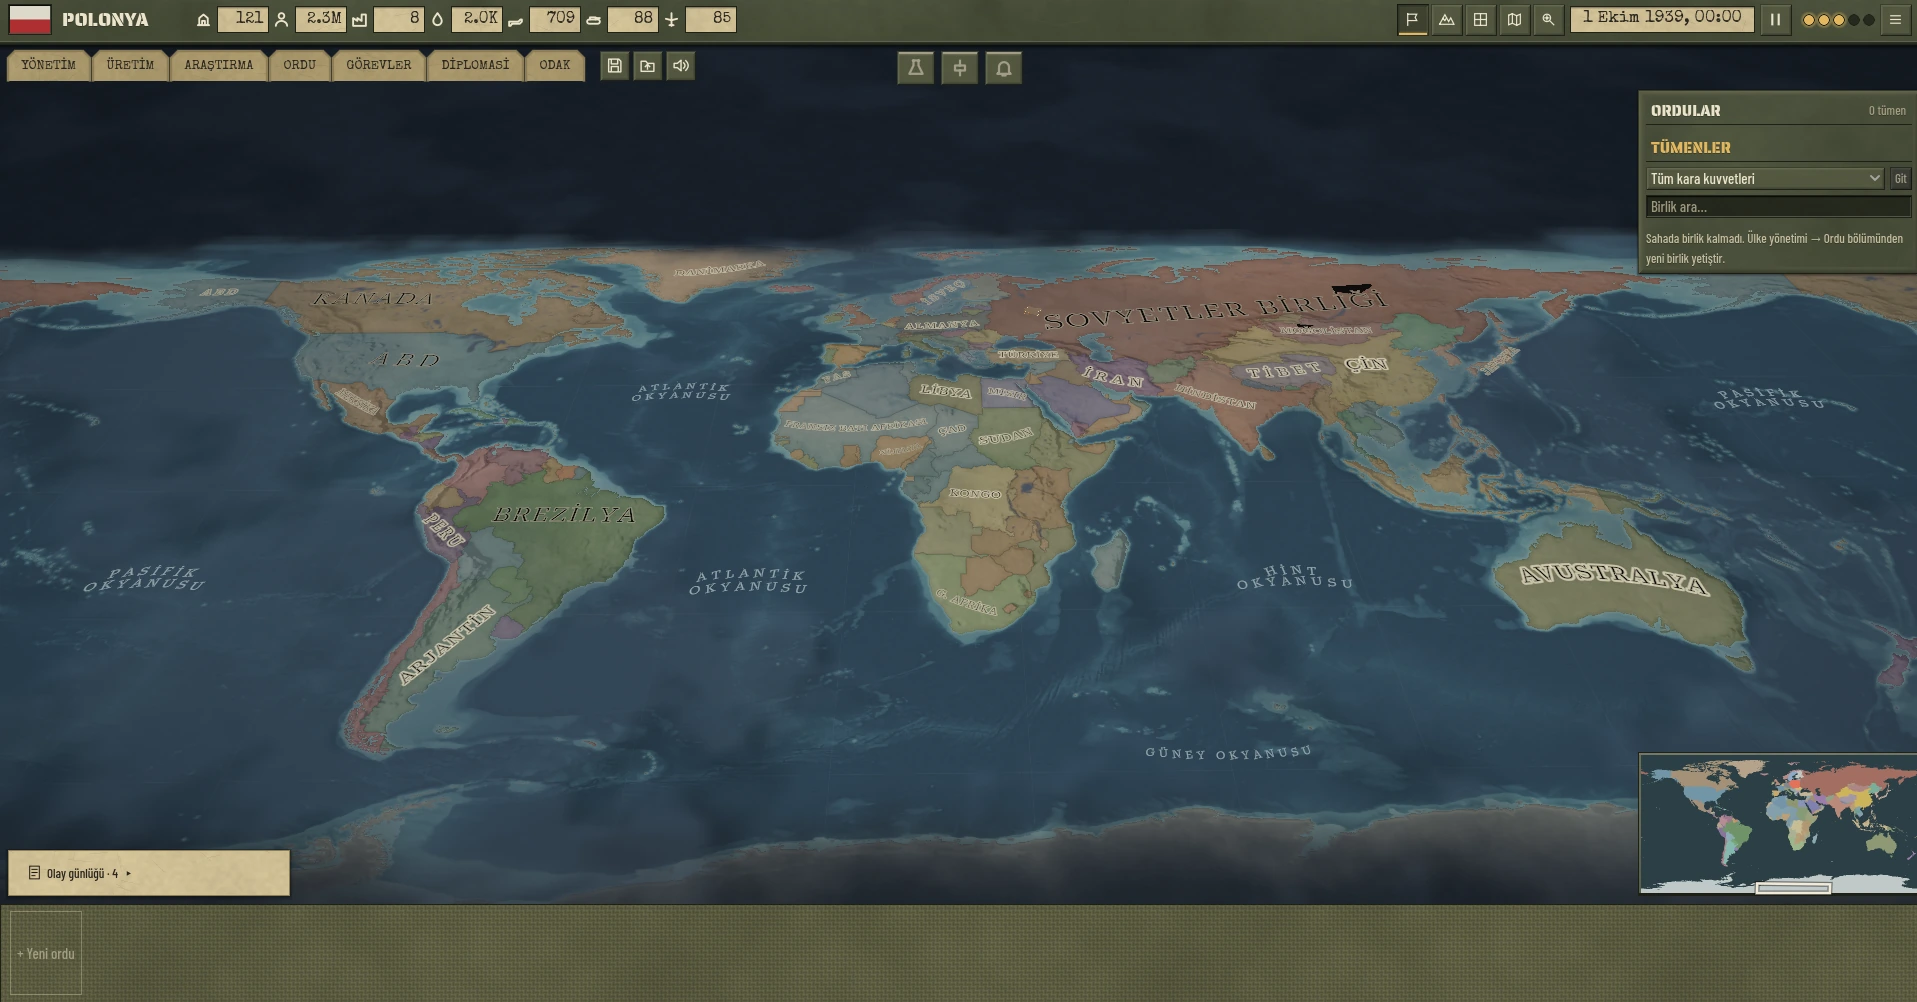Click the oil drop icon beside 2.0K
The image size is (1917, 1002).
click(x=437, y=20)
